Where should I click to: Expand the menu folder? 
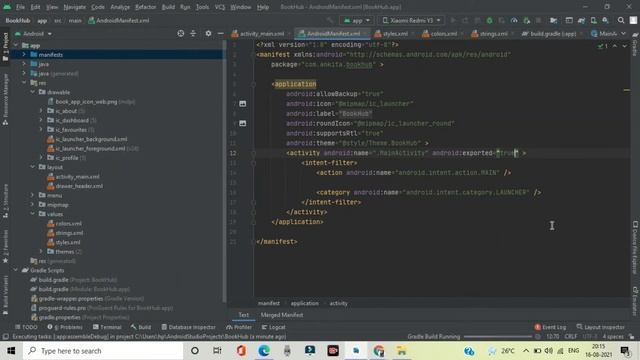(33, 195)
